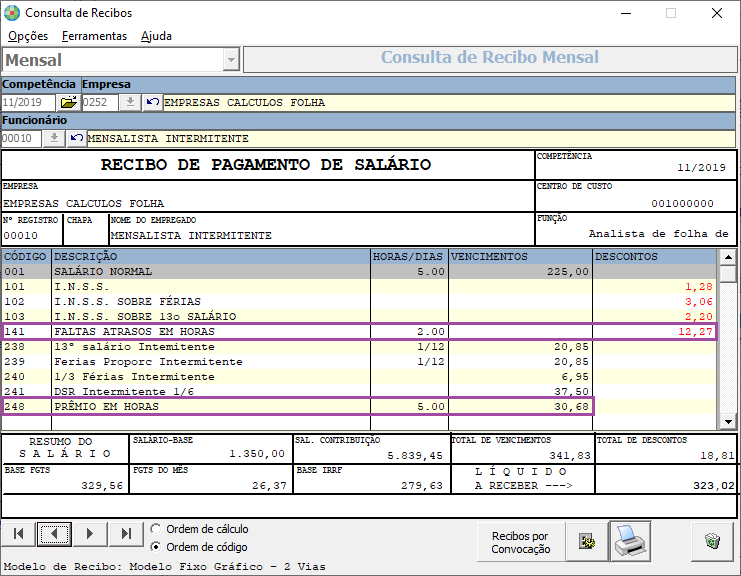741x576 pixels.
Task: Select the 13º salário Intemitente row
Action: click(x=359, y=346)
